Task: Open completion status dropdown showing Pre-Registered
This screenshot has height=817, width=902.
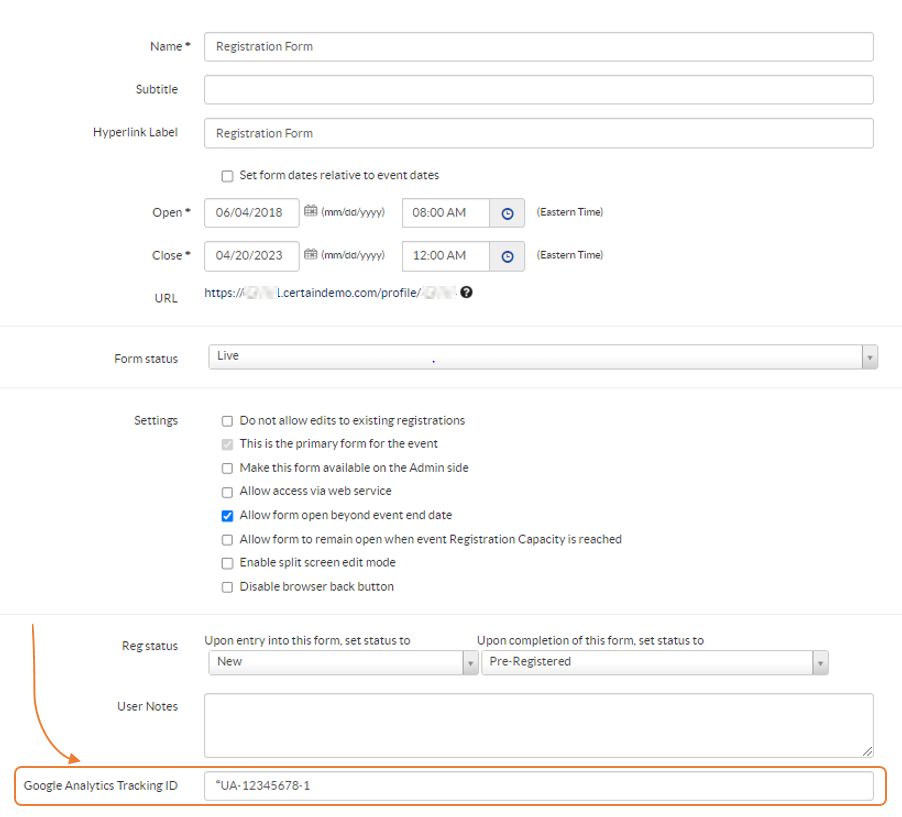Action: pos(655,663)
